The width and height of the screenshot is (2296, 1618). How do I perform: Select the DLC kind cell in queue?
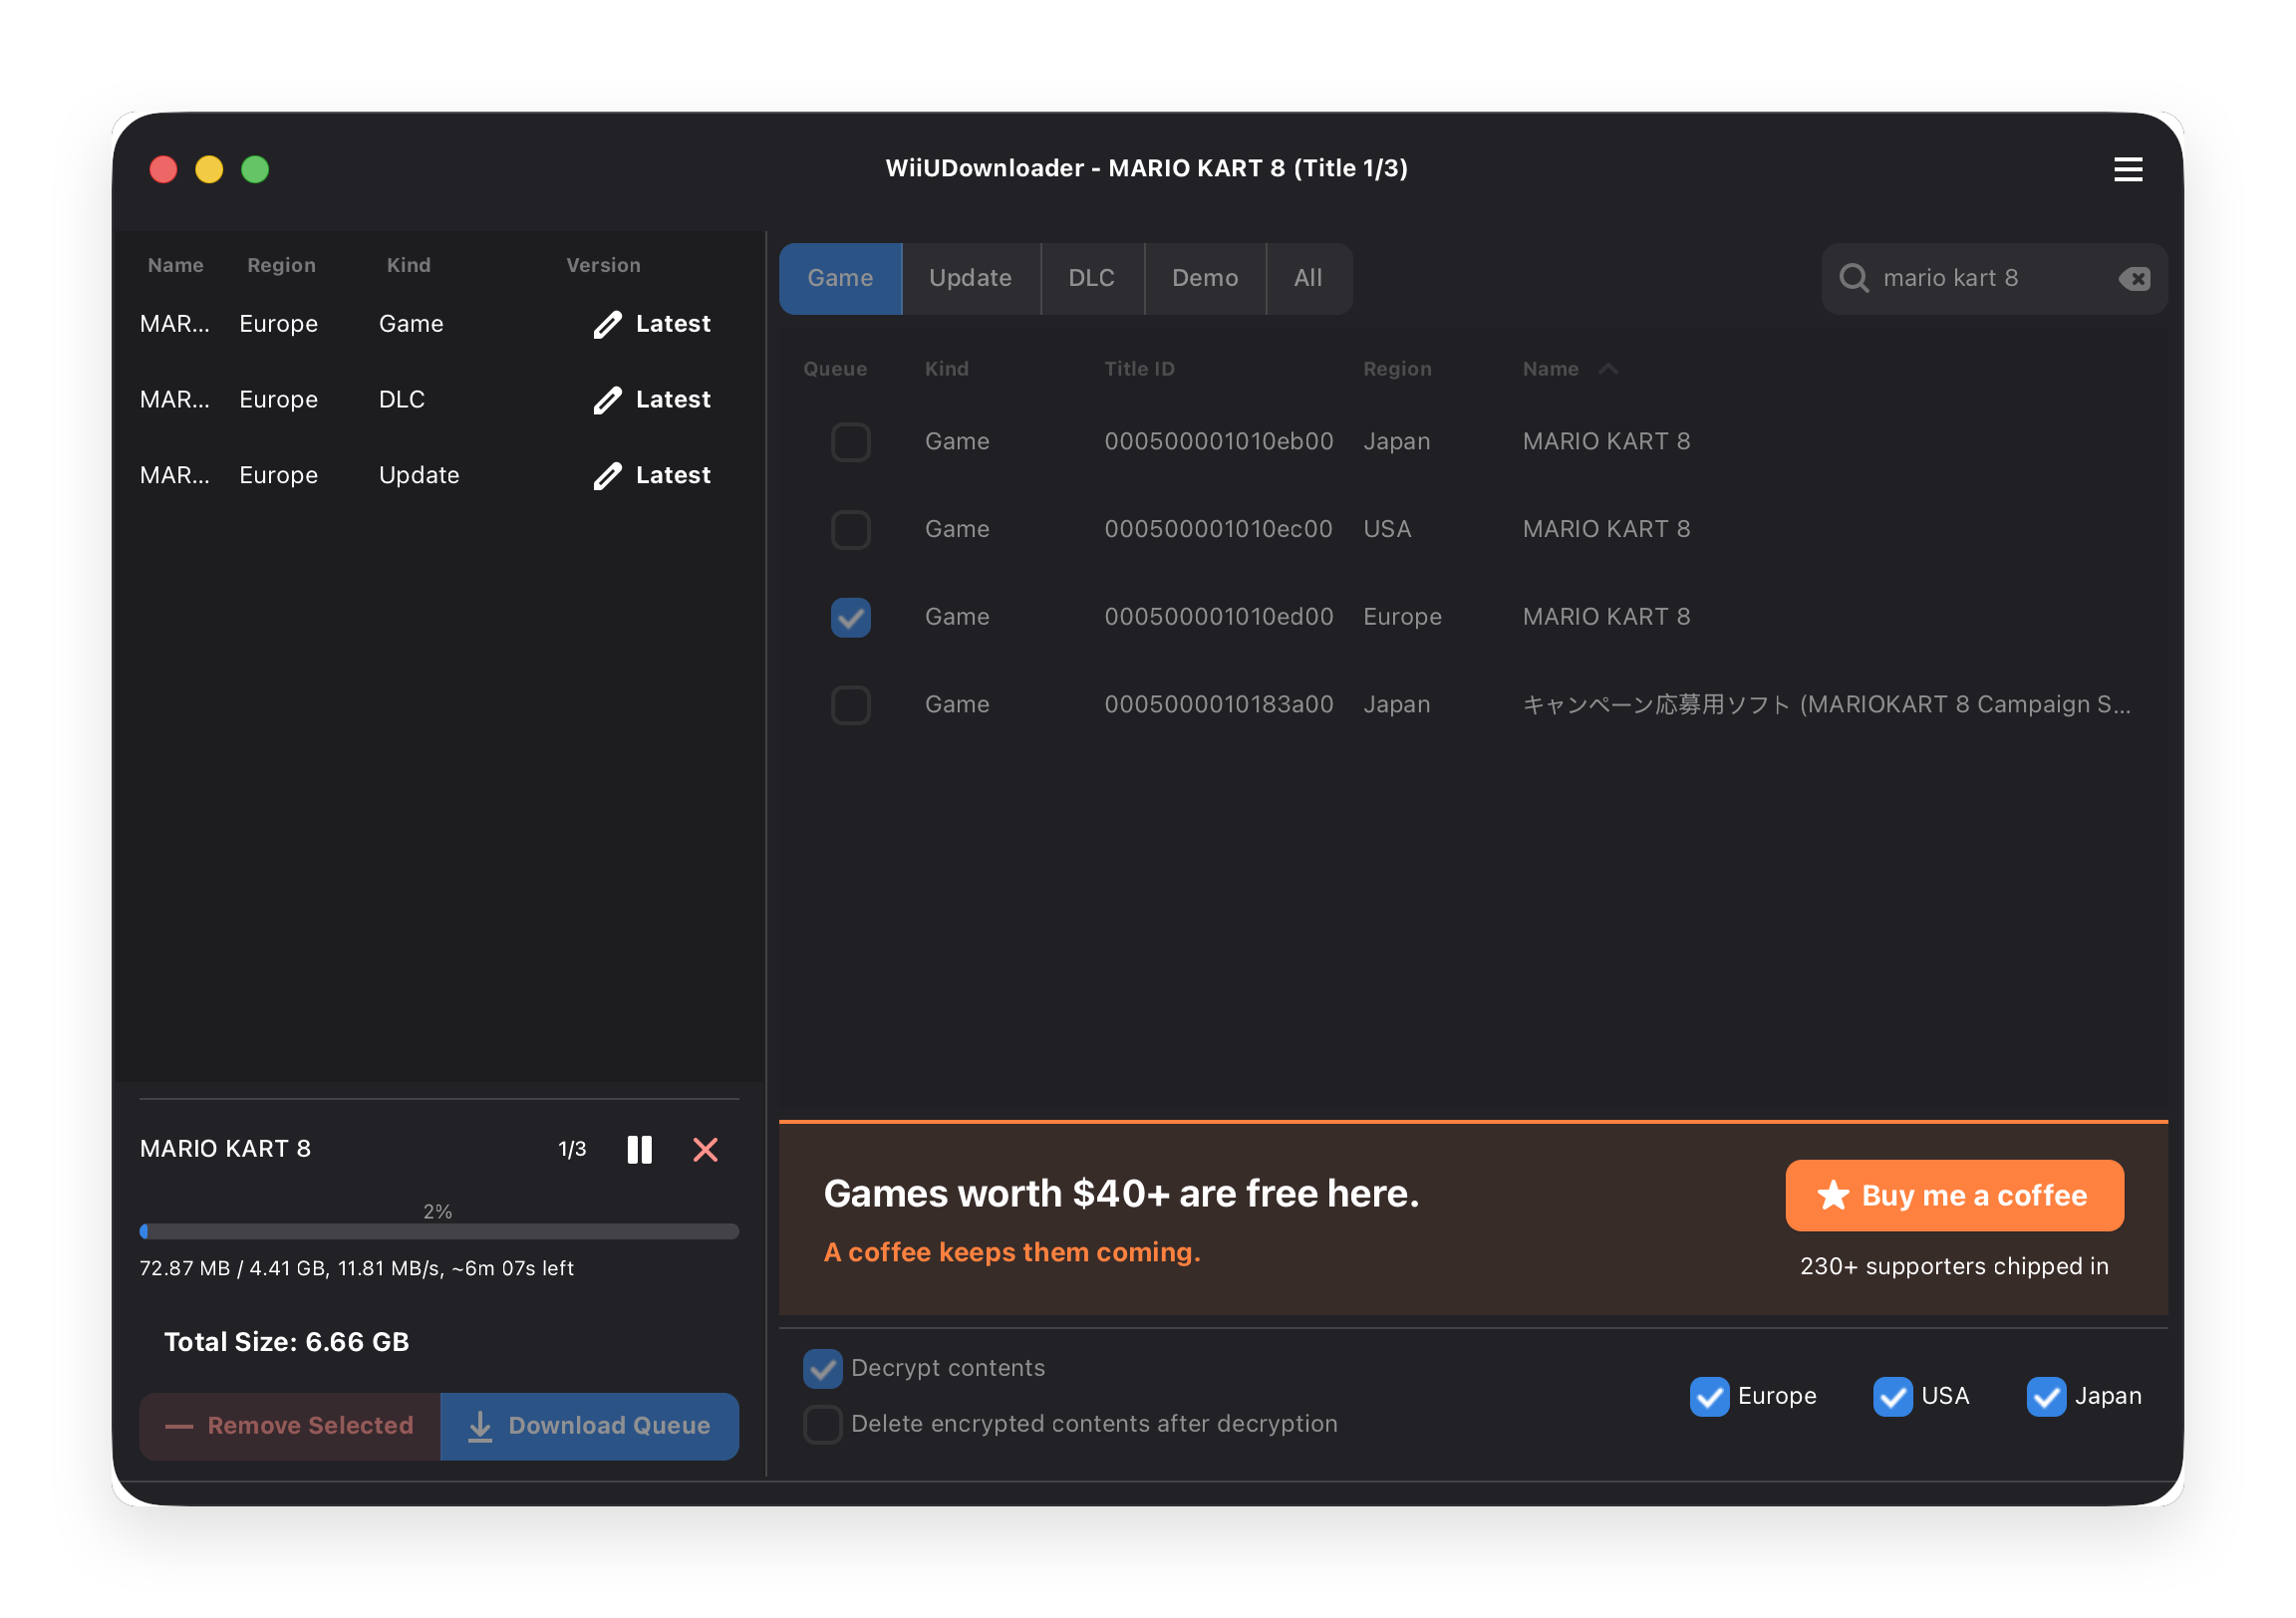tap(402, 400)
